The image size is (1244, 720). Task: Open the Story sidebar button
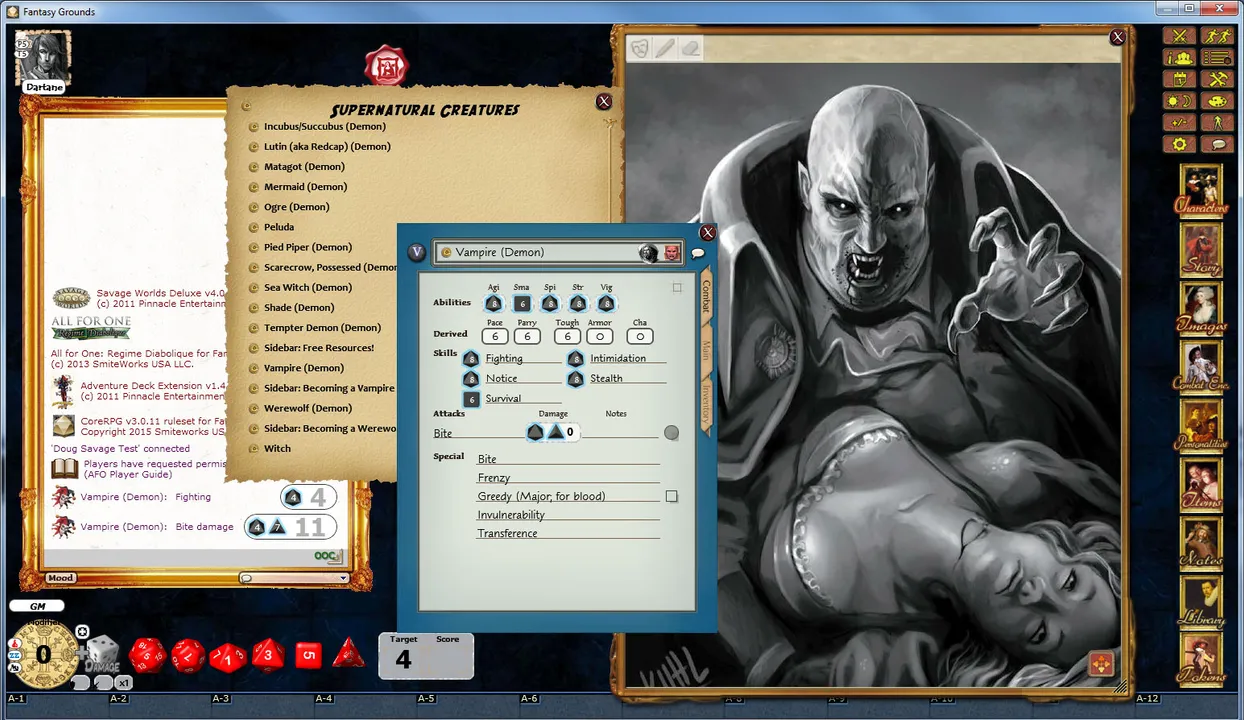1201,248
